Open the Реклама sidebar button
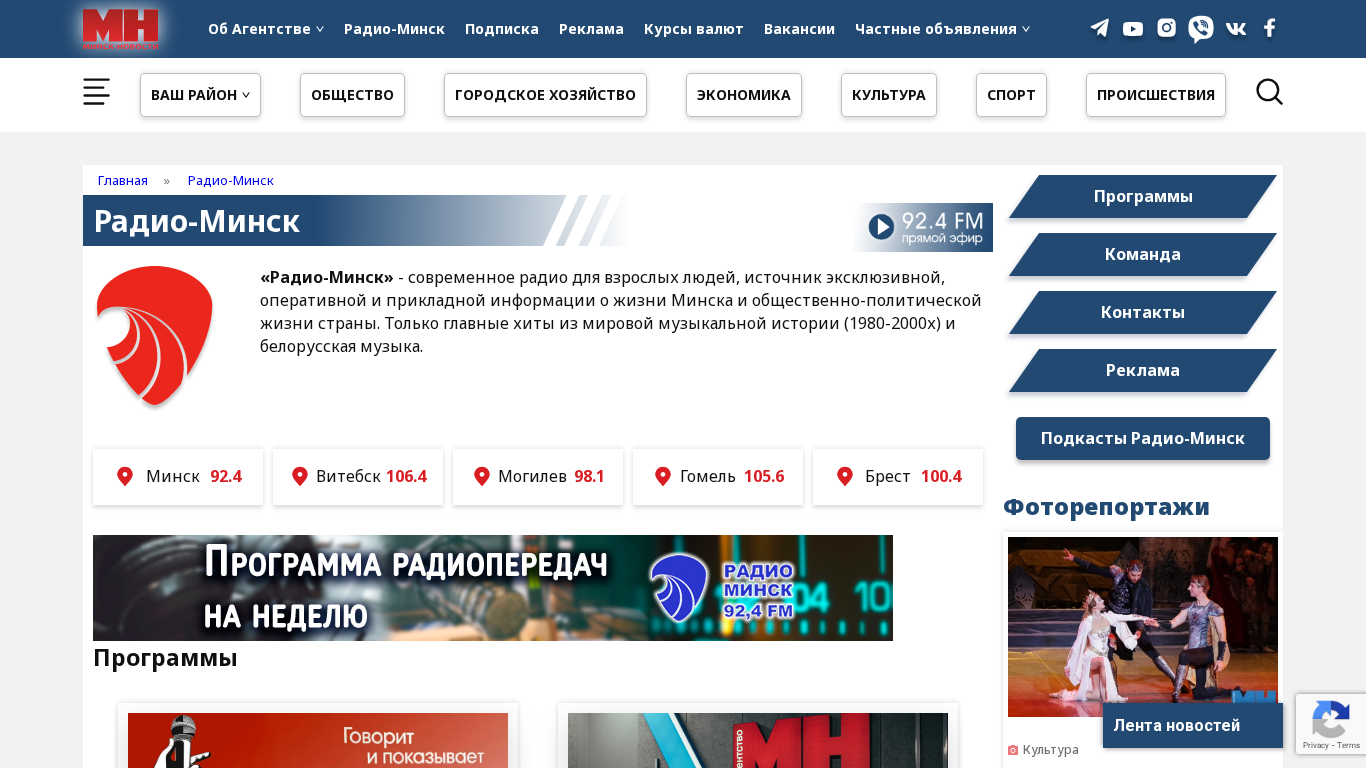 tap(1143, 370)
